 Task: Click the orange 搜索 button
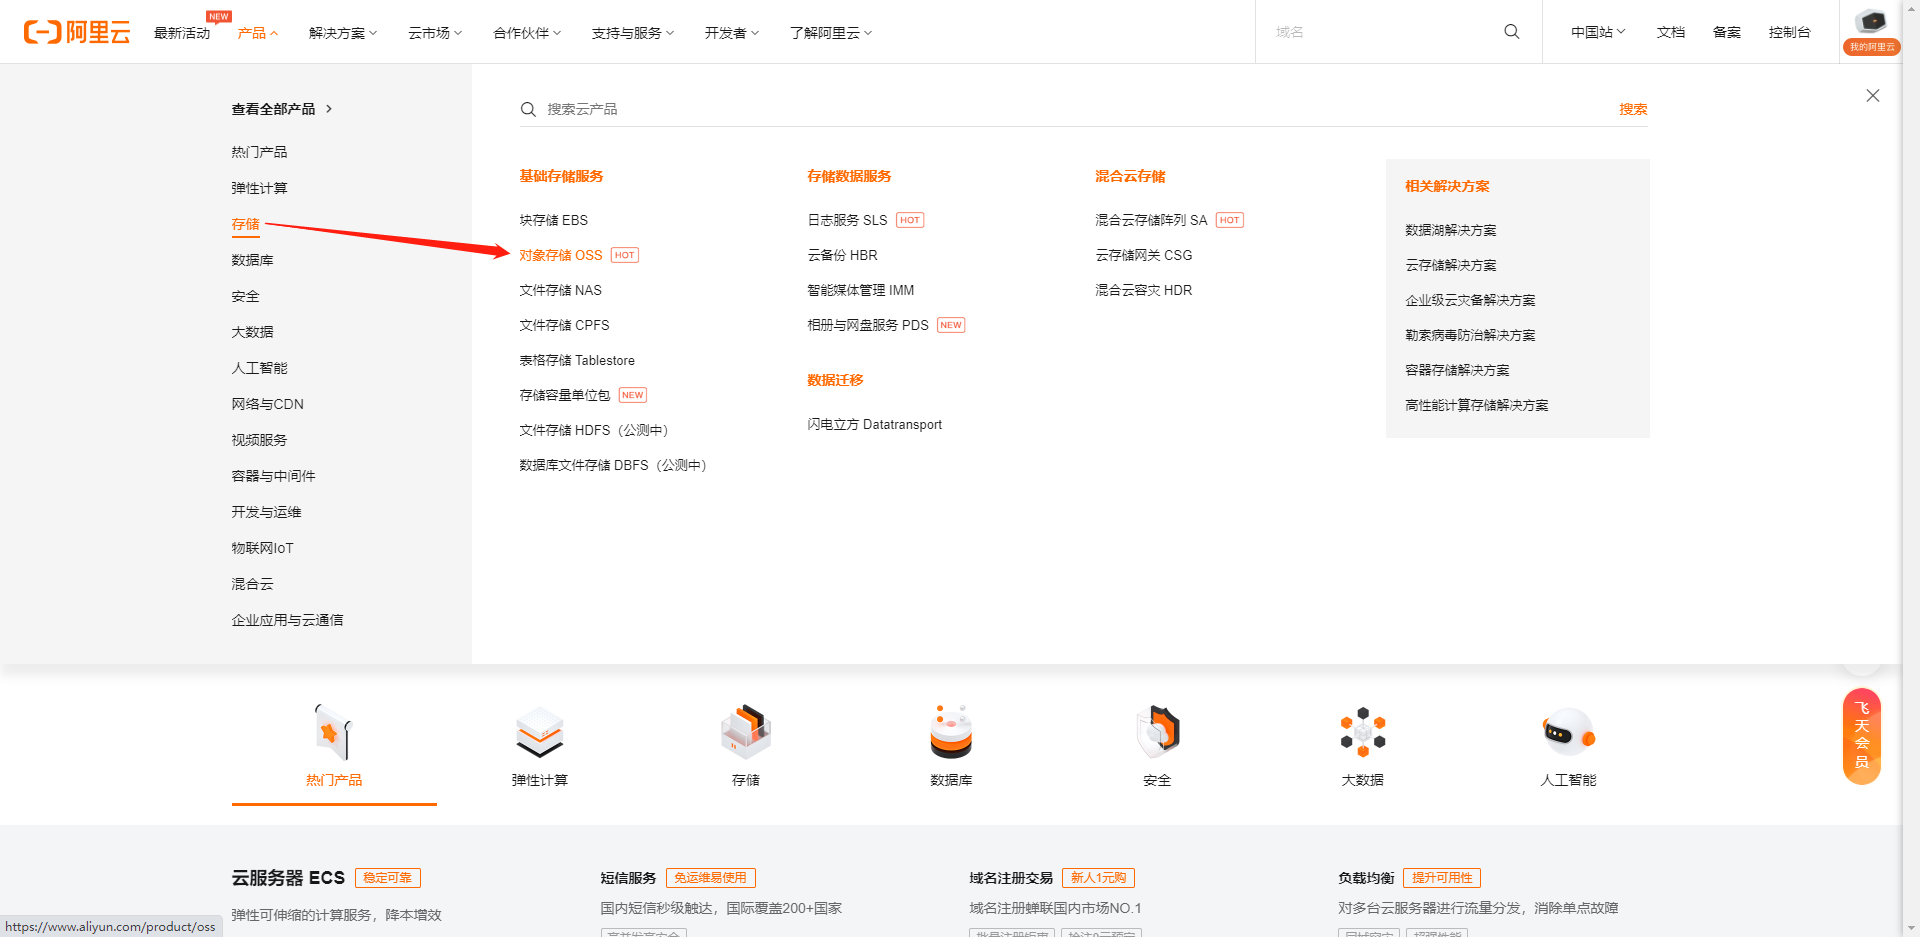1633,109
